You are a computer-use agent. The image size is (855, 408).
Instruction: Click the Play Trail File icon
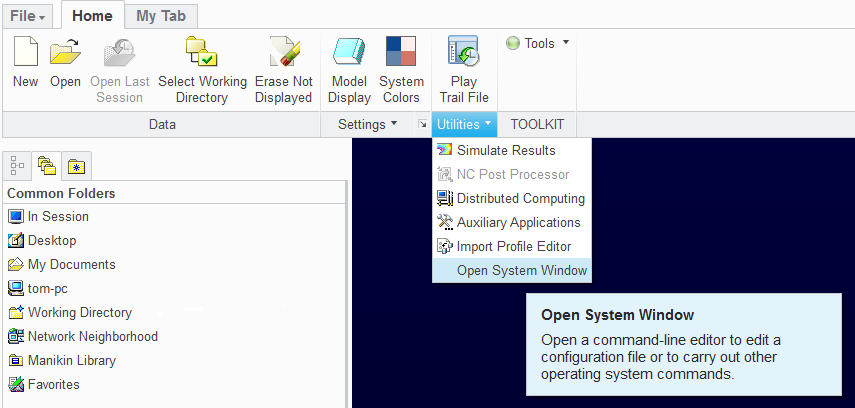coord(463,51)
